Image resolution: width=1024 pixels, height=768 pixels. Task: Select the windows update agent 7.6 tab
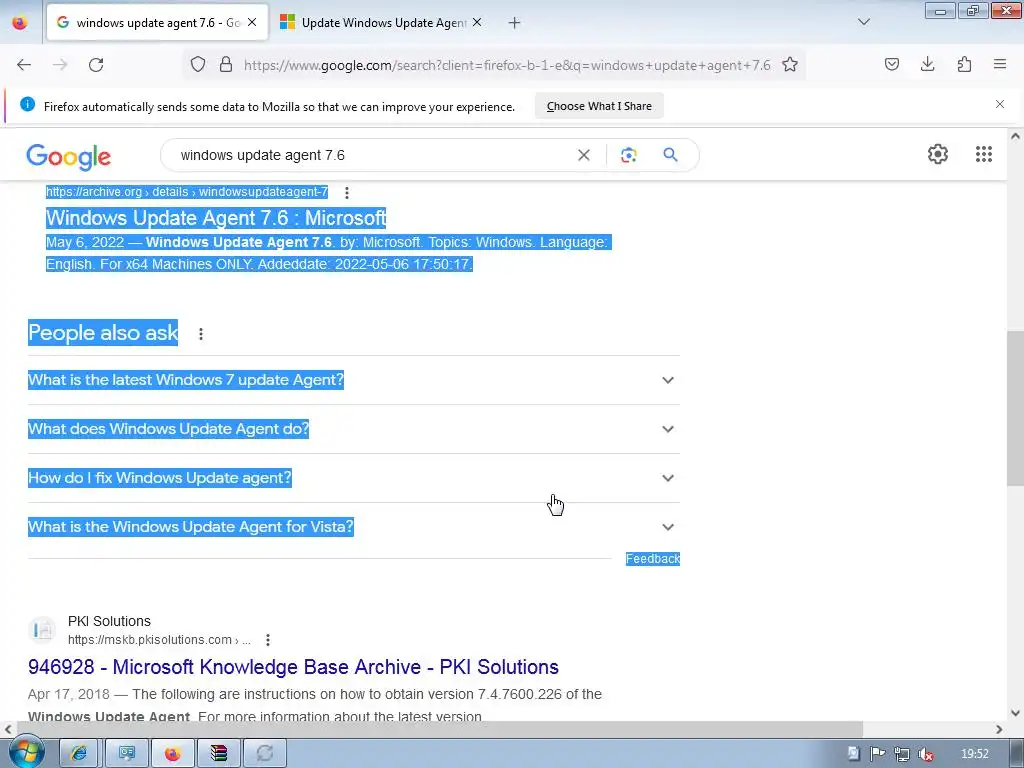point(157,23)
